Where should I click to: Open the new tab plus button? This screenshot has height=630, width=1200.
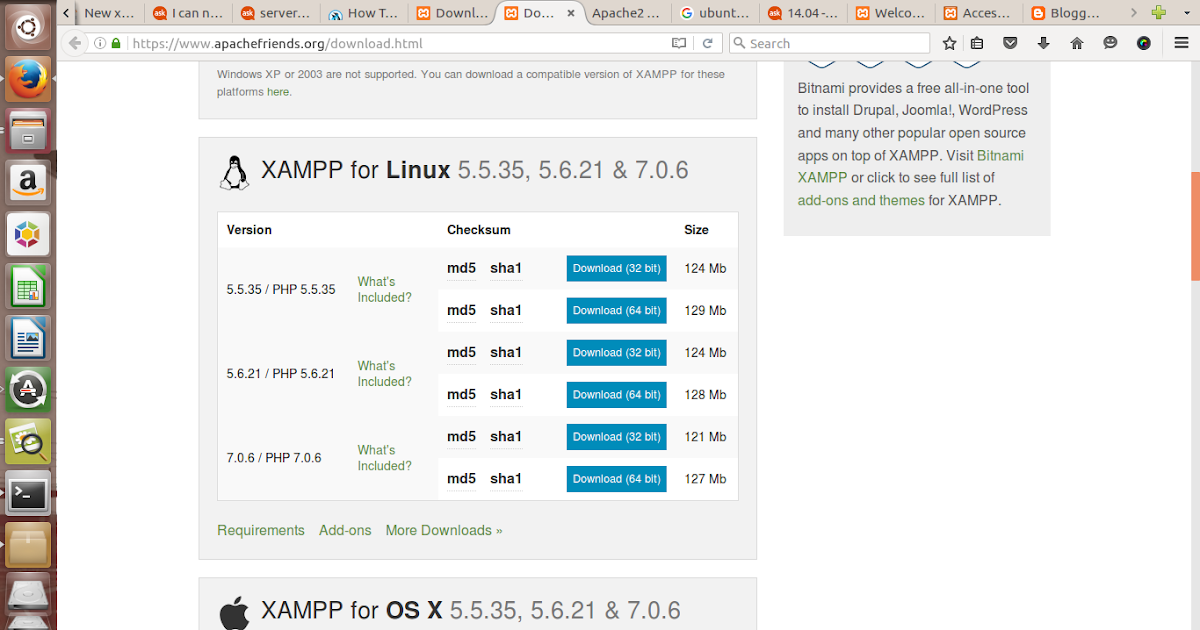[x=1158, y=13]
